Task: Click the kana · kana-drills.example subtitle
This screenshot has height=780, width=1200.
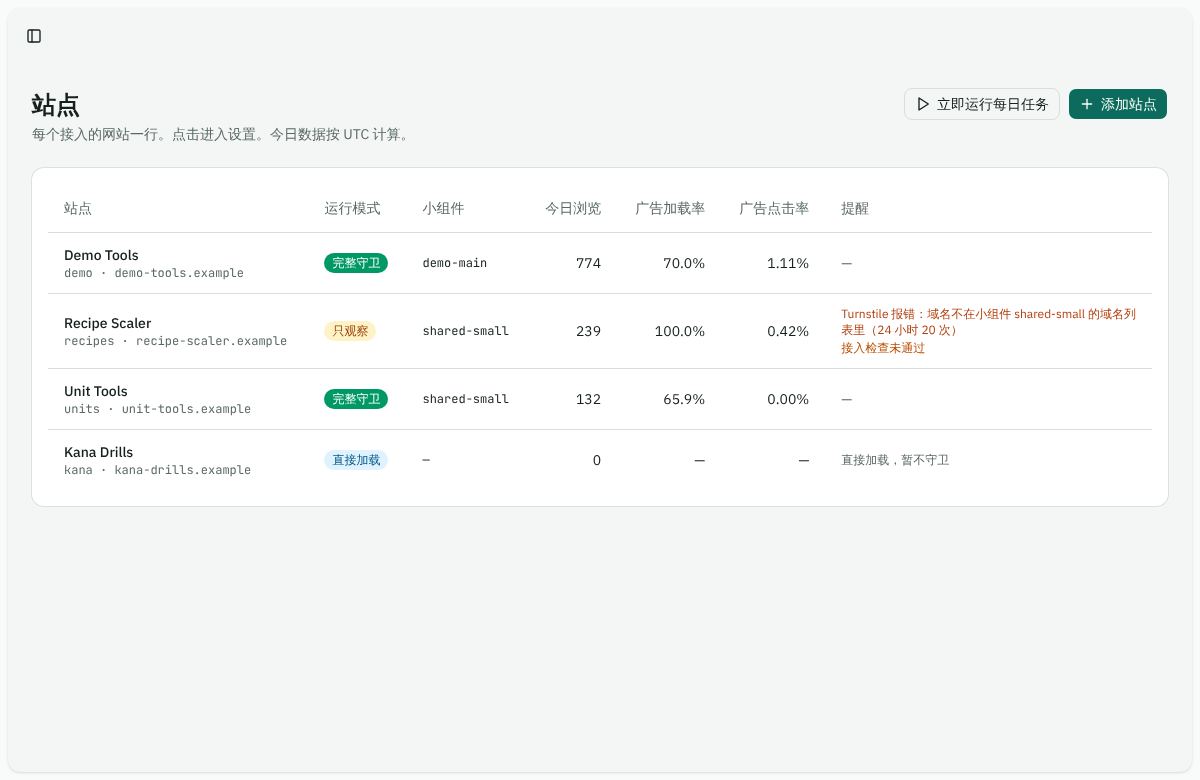Action: click(157, 470)
